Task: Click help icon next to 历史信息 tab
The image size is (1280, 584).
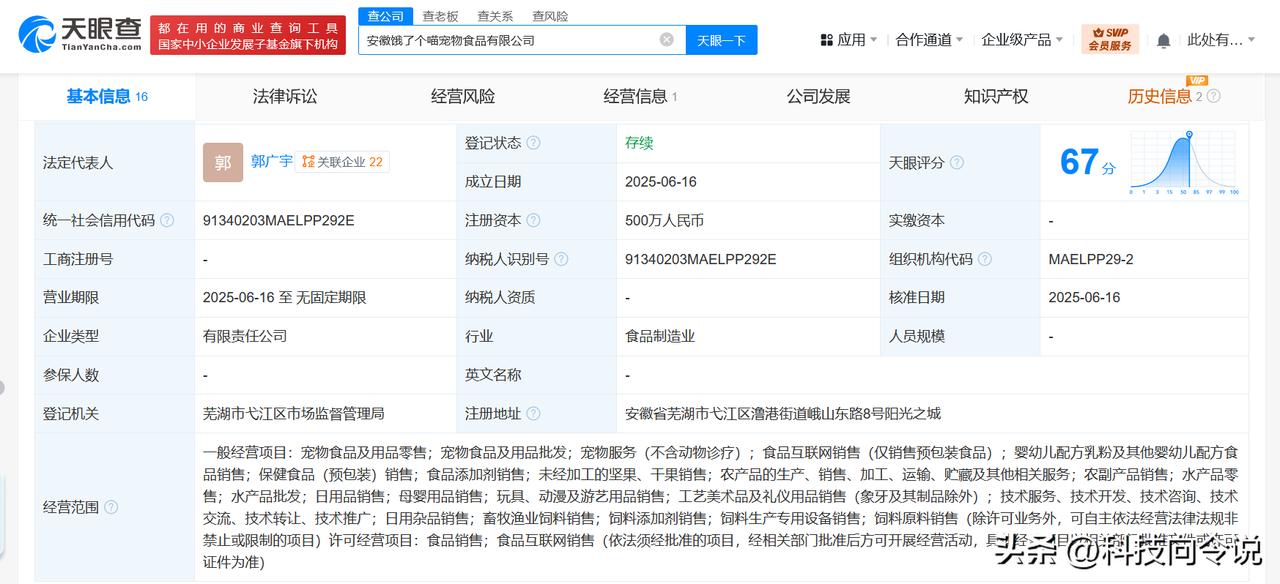Action: click(x=1213, y=96)
